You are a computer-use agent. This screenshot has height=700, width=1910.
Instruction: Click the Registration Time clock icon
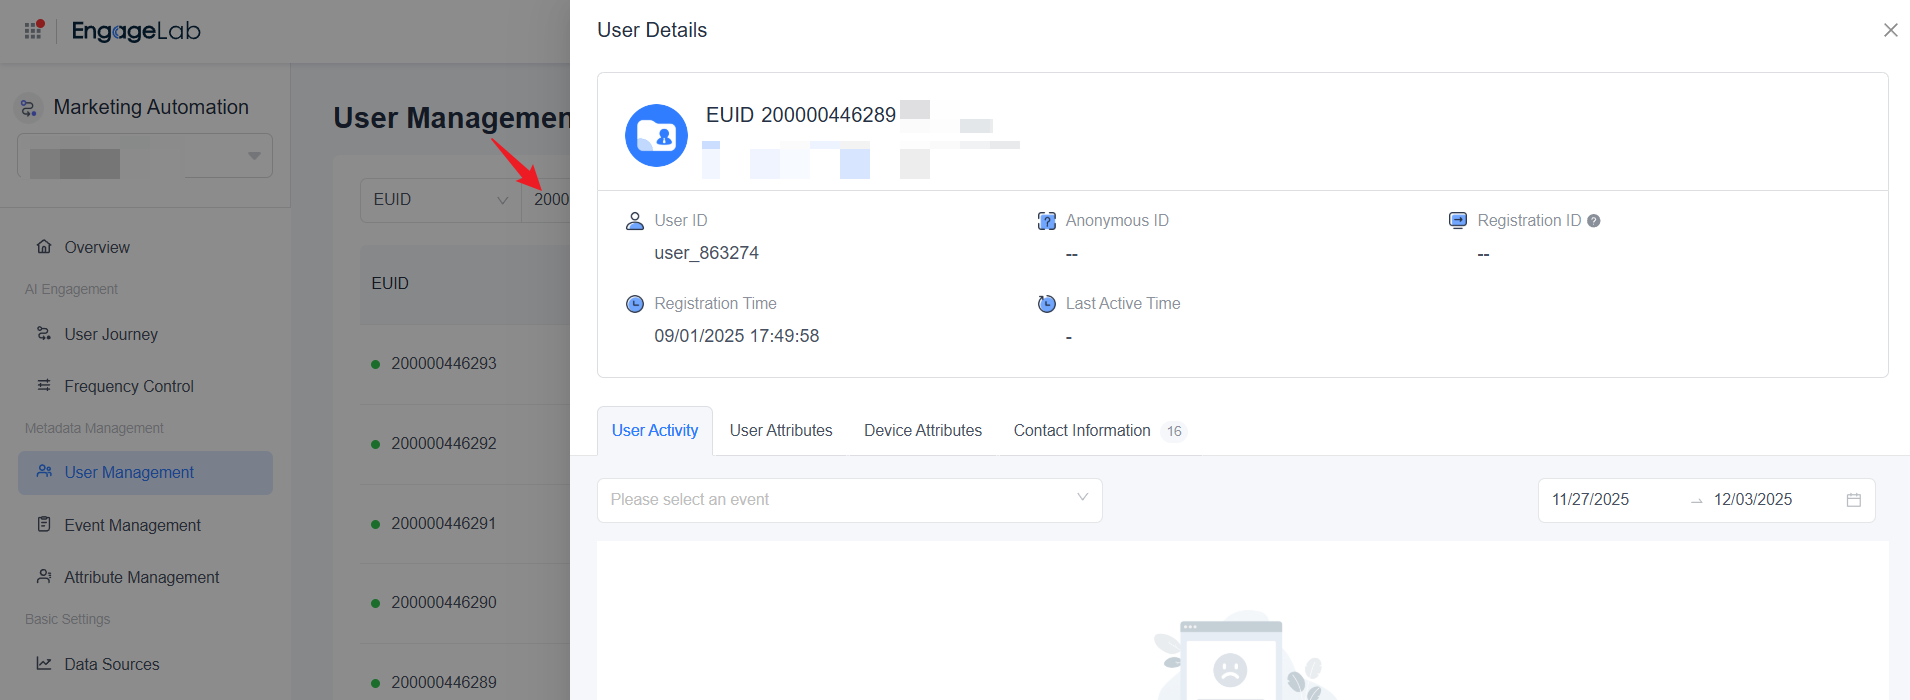pos(634,303)
